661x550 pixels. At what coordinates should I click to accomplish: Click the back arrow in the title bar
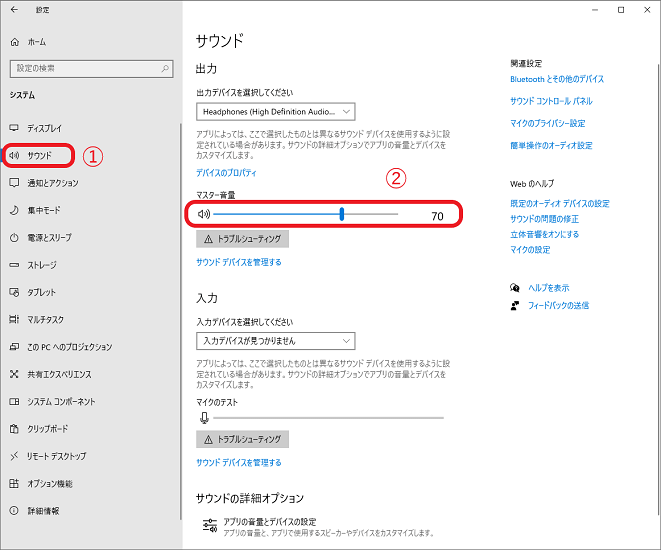[14, 9]
